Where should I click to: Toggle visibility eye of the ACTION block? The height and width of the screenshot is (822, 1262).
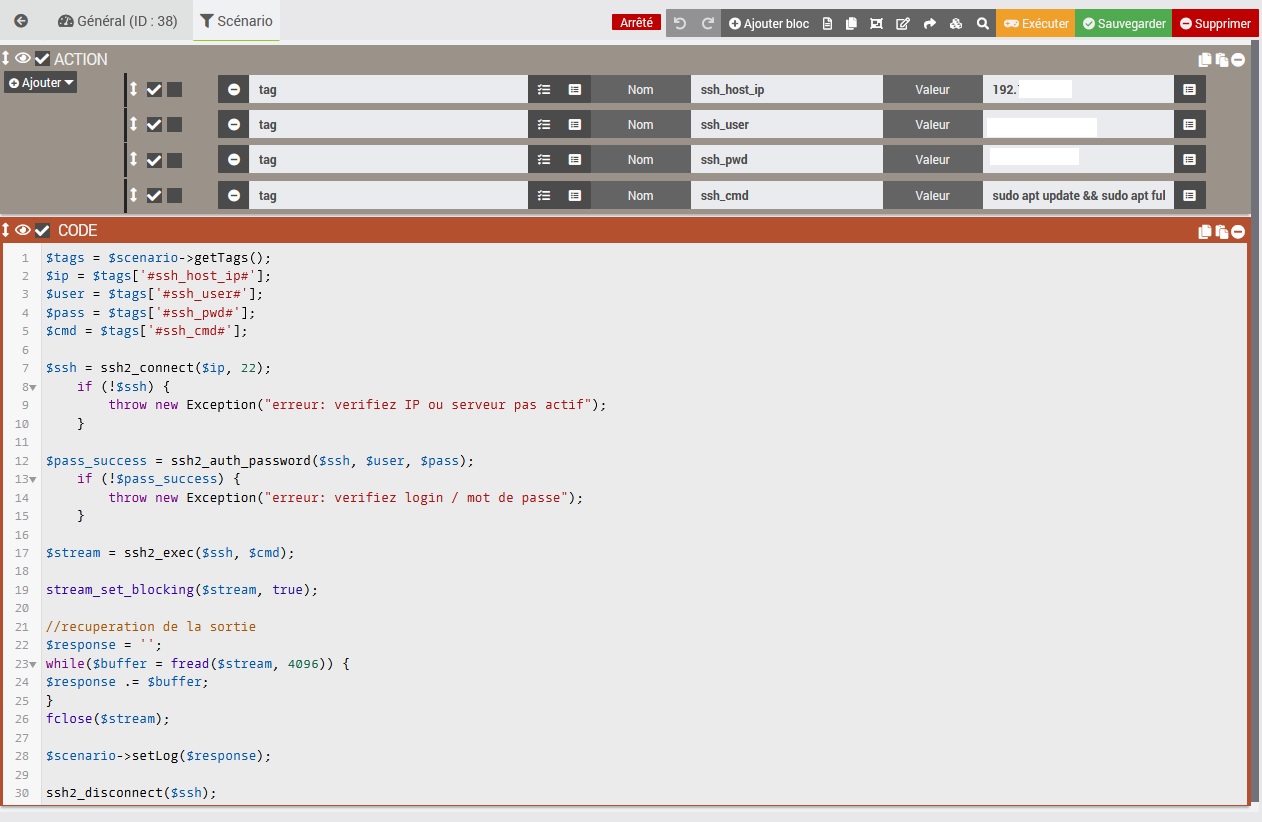23,59
